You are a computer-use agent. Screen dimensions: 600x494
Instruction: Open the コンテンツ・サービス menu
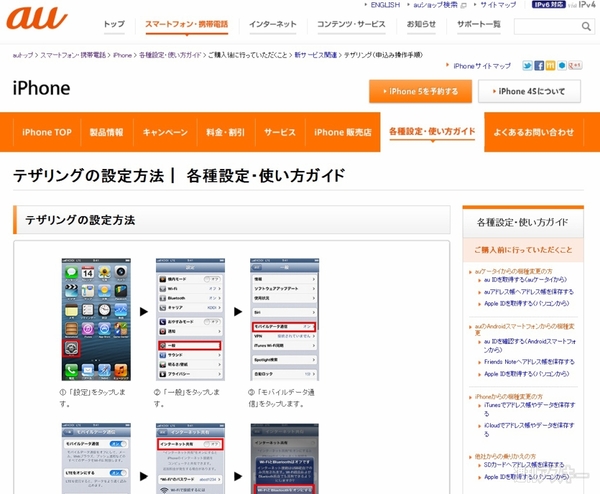tap(351, 24)
